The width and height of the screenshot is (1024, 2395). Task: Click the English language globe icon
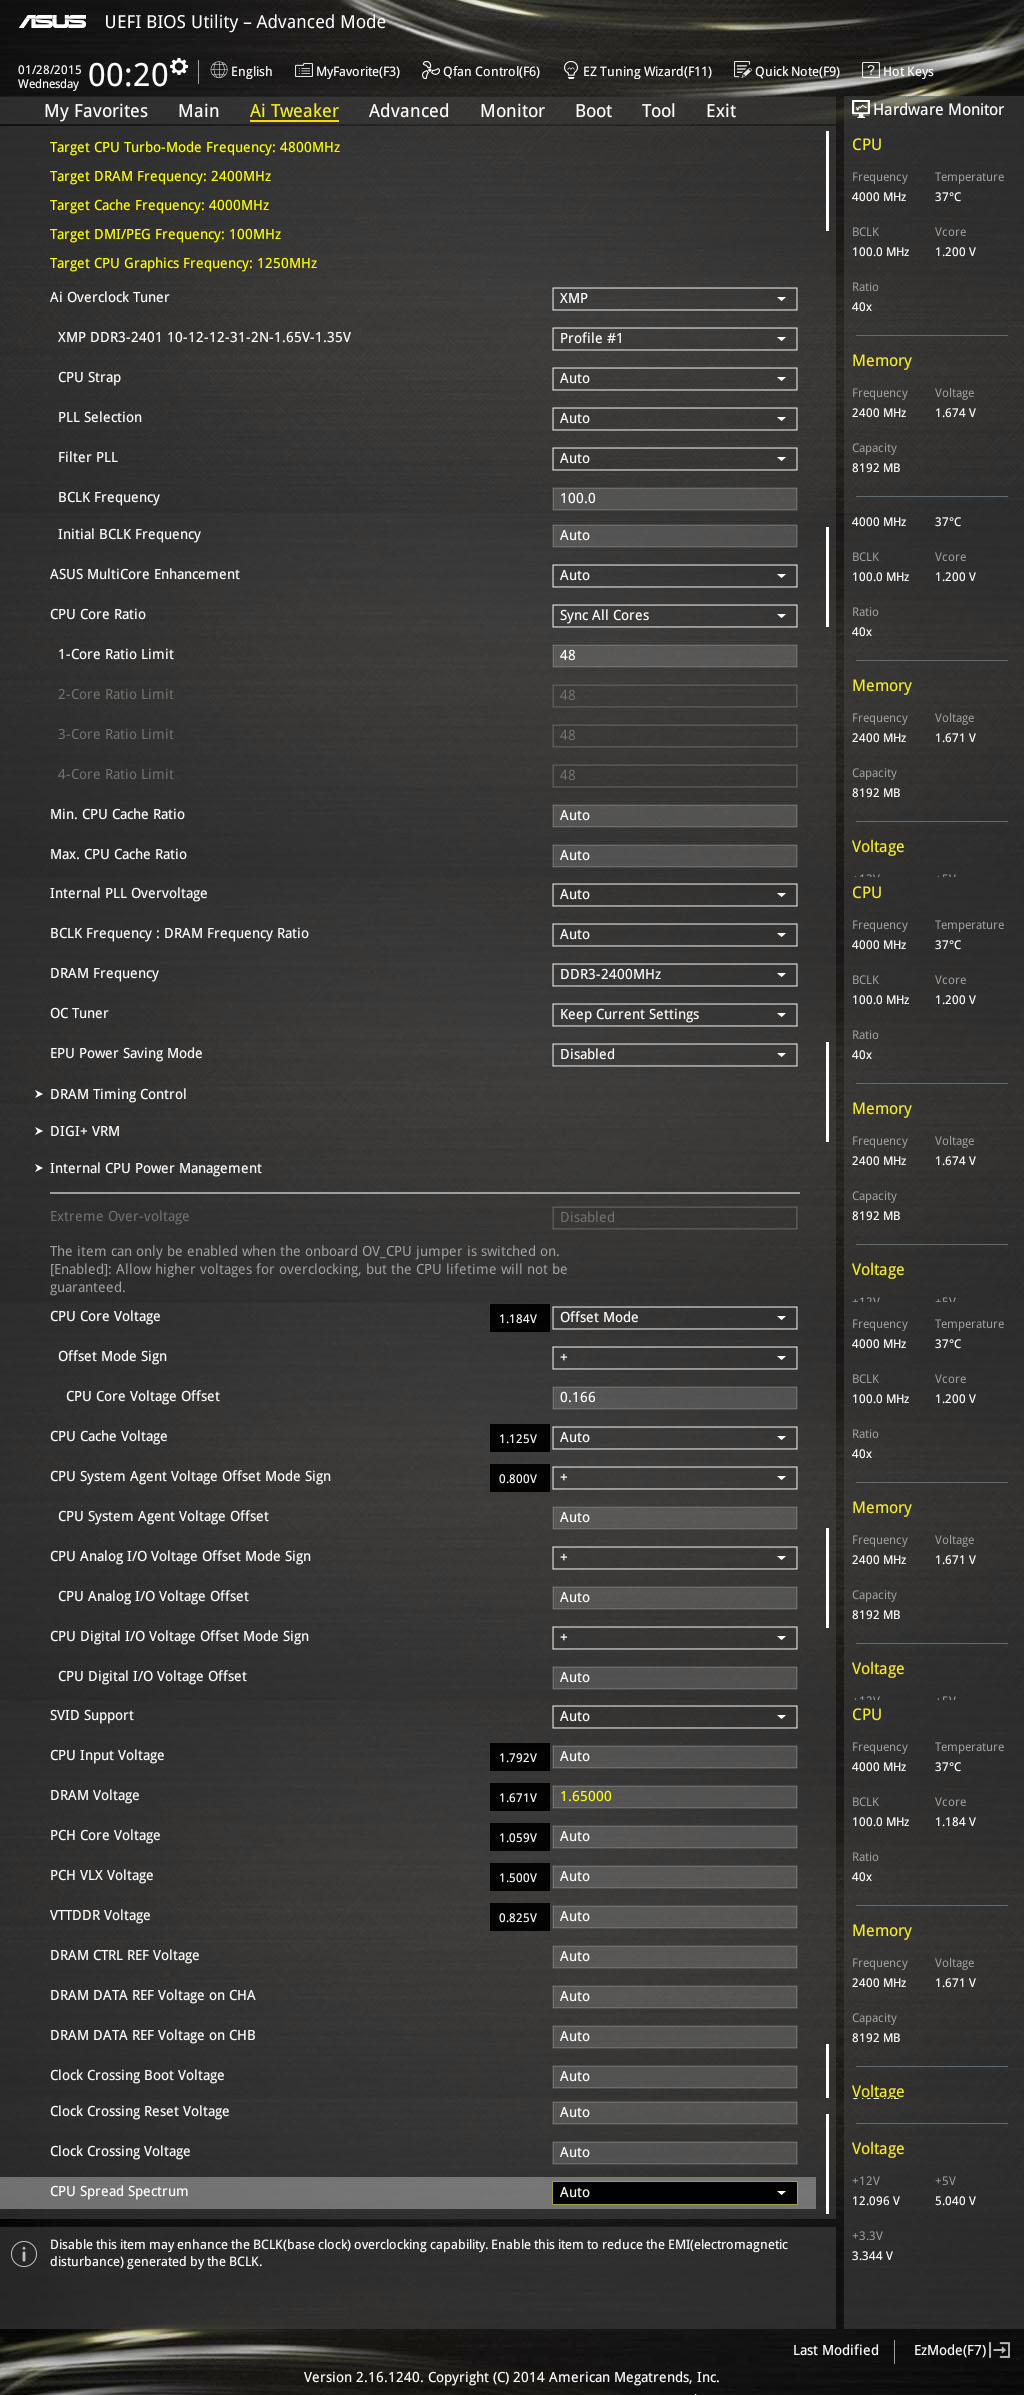coord(219,70)
